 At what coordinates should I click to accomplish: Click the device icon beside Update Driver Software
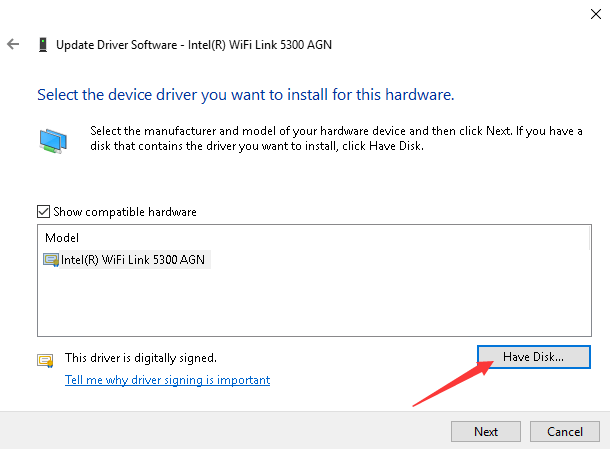click(x=43, y=45)
